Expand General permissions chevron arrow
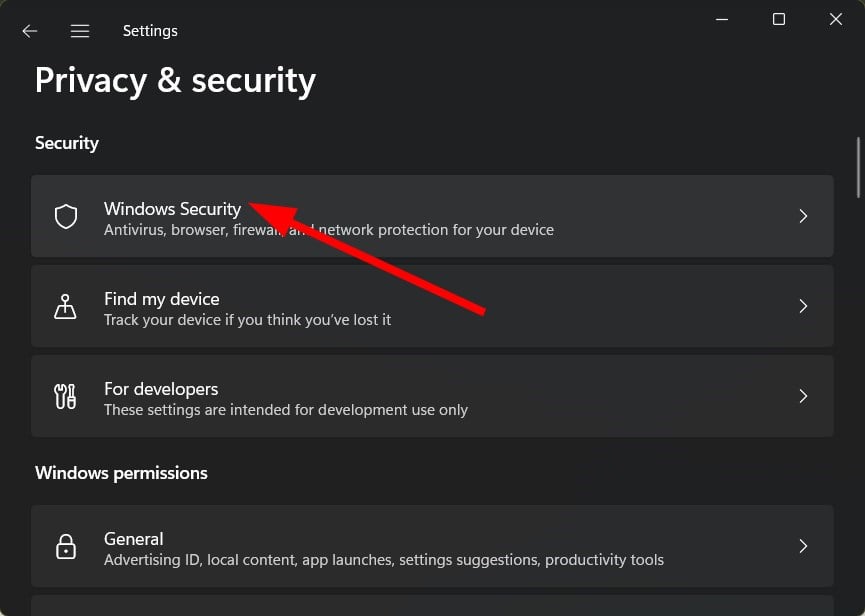 (x=803, y=546)
